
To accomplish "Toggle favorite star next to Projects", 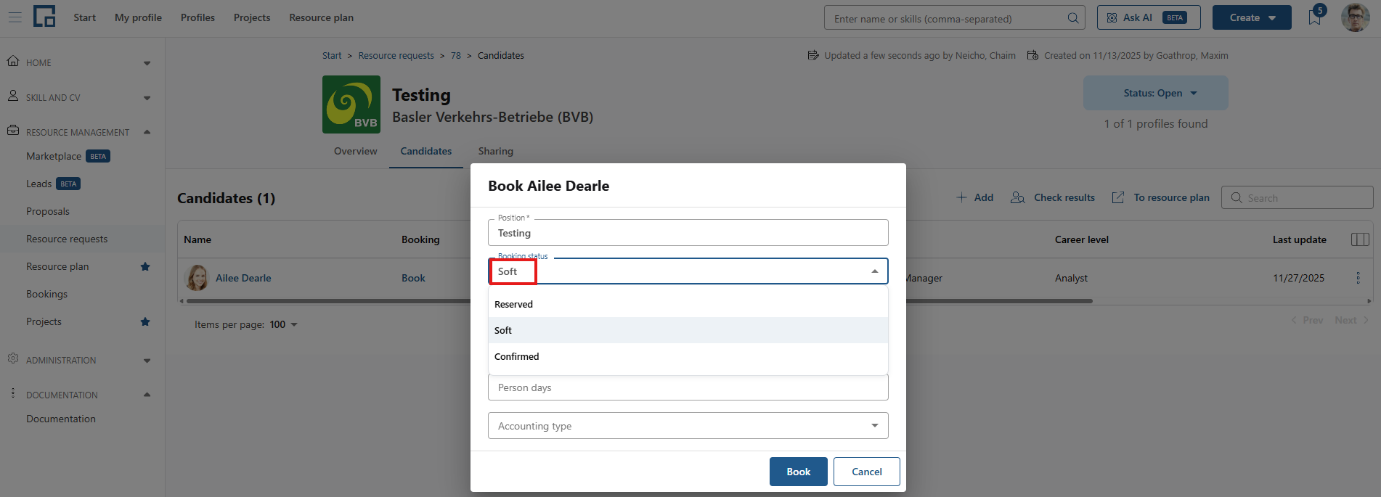I will 145,322.
